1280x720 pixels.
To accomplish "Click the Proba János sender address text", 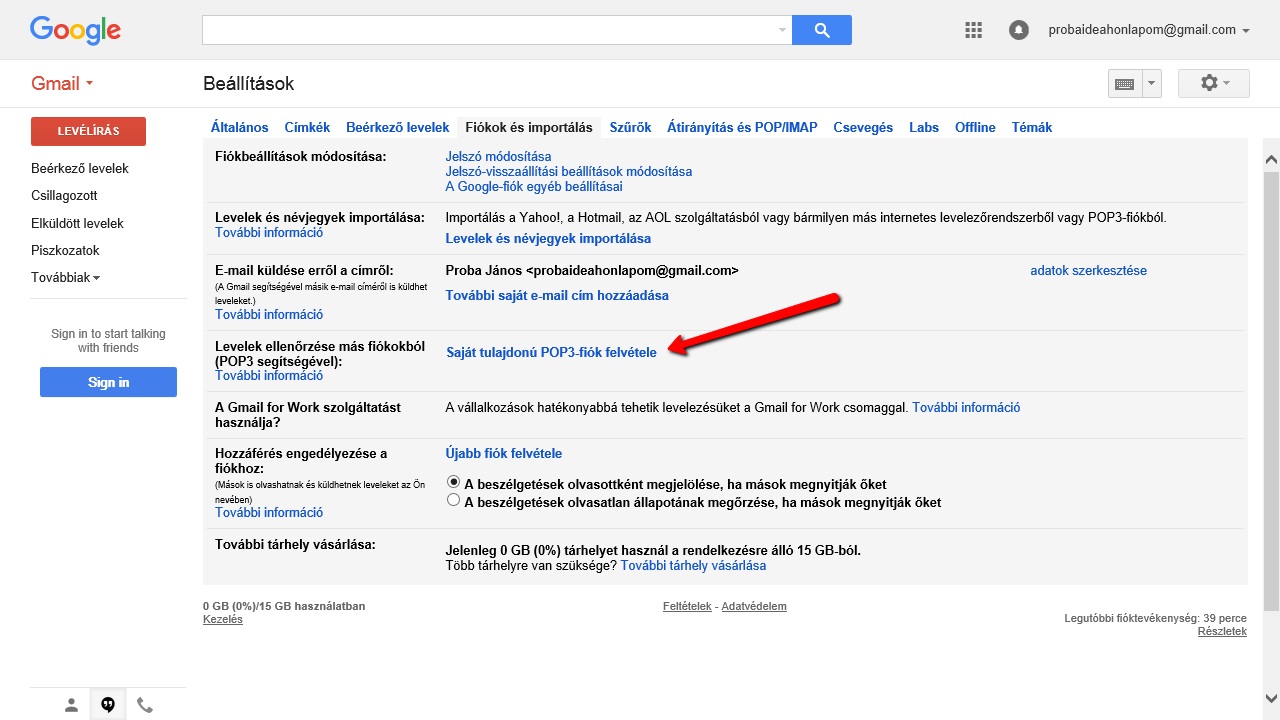I will (592, 270).
